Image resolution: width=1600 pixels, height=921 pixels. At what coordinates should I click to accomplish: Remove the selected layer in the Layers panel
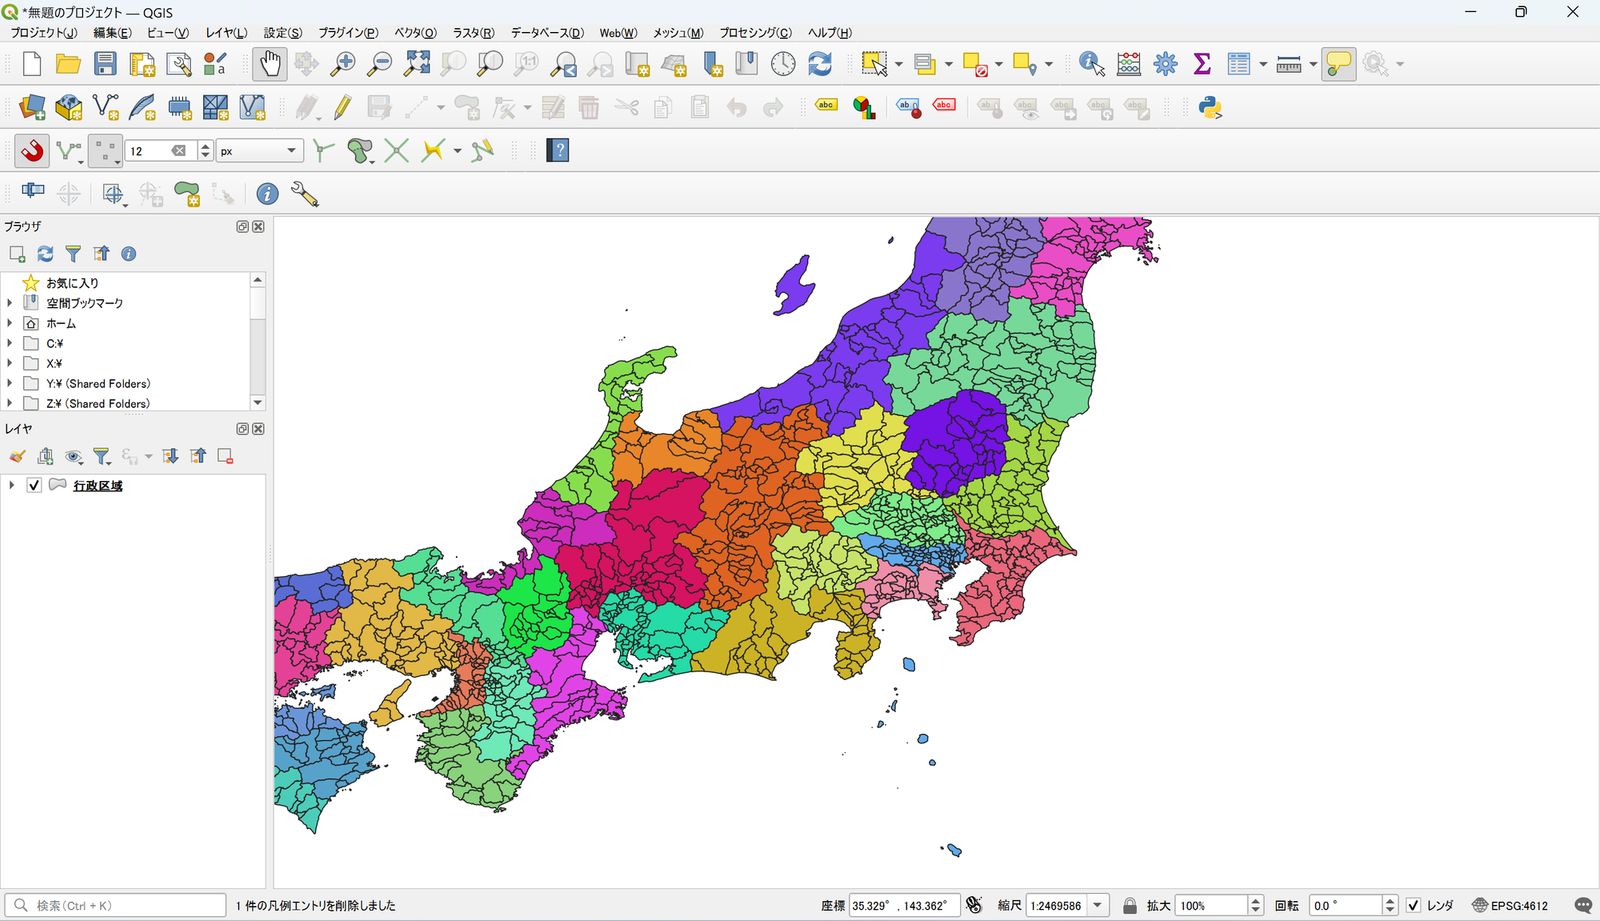pos(225,456)
